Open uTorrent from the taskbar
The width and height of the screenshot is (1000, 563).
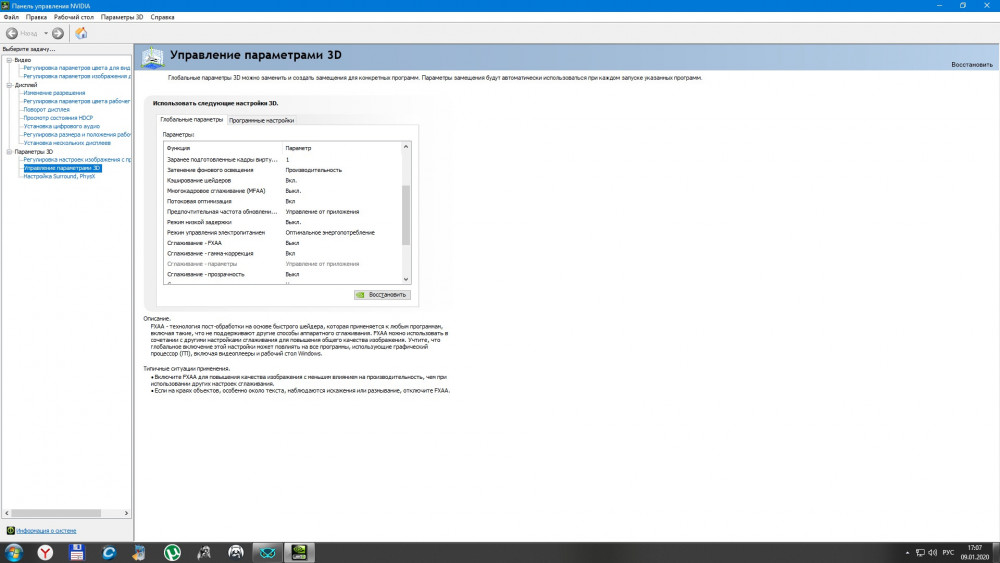click(172, 552)
